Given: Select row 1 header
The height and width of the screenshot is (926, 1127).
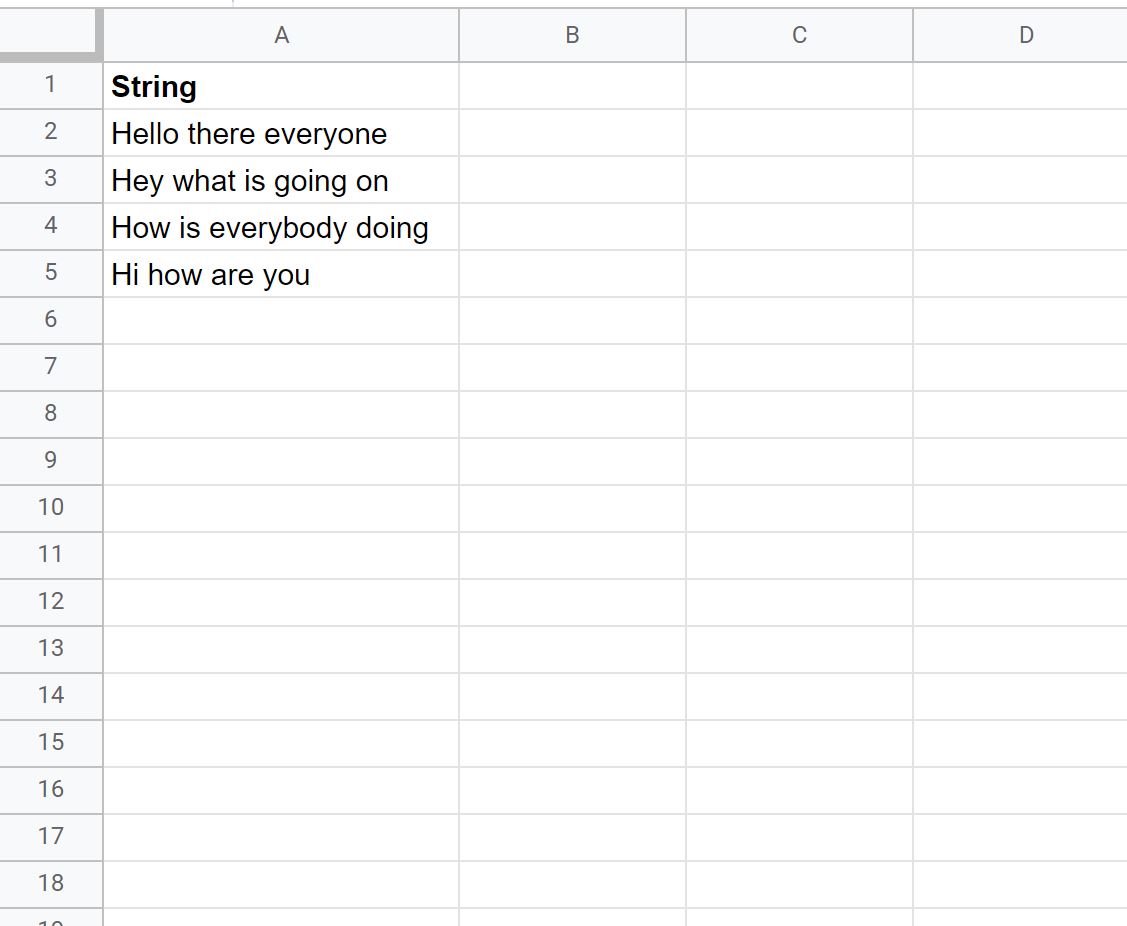Looking at the screenshot, I should click(50, 86).
